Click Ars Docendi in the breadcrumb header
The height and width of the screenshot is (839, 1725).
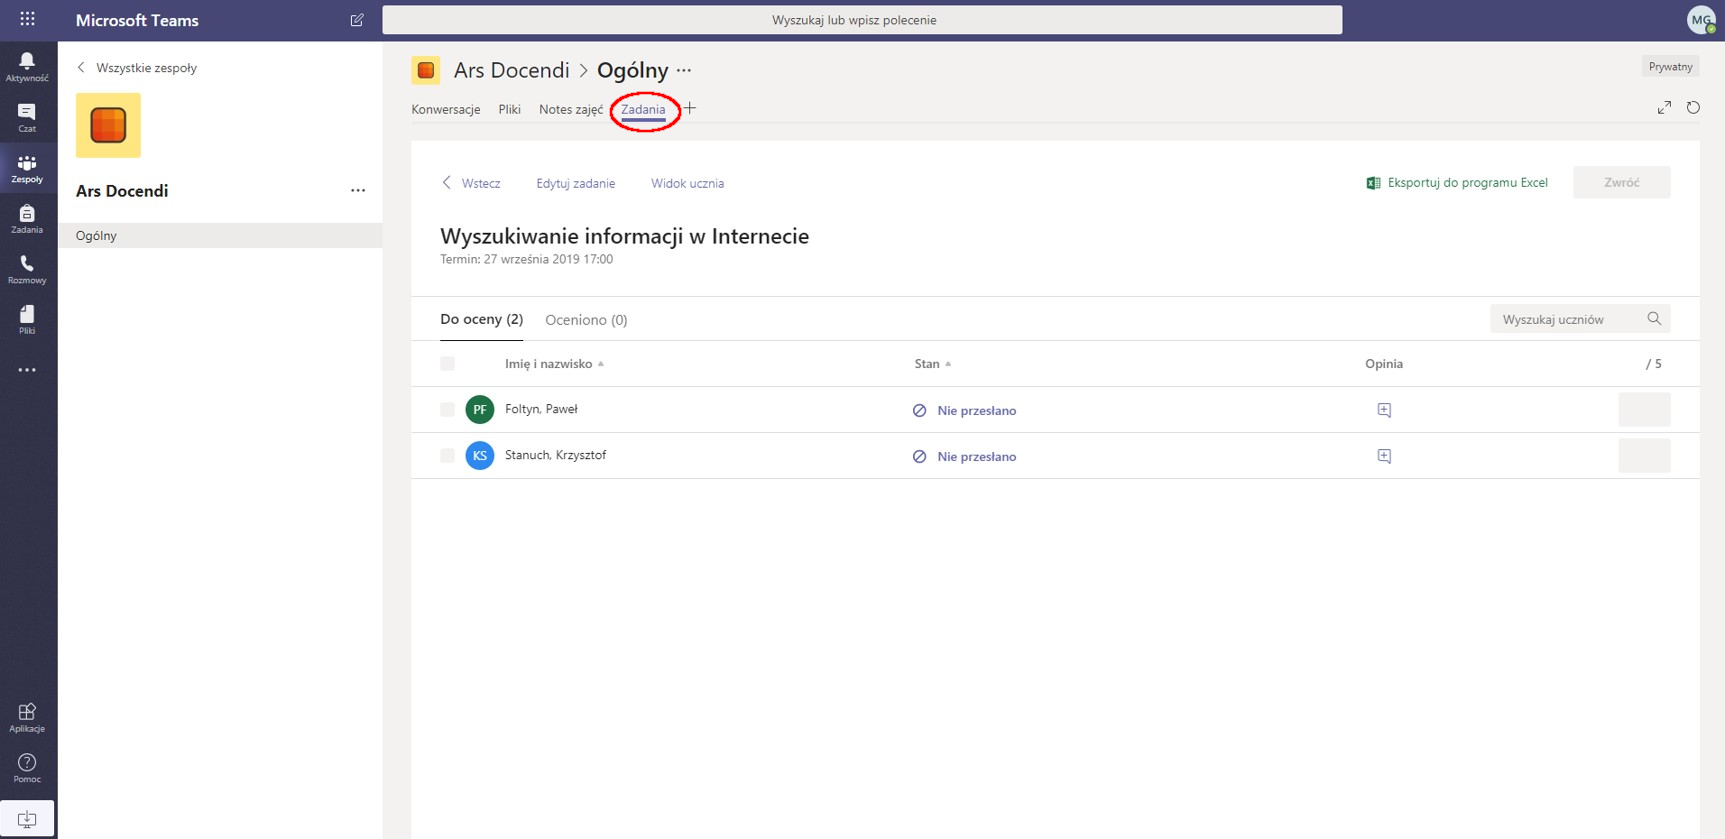pos(511,70)
